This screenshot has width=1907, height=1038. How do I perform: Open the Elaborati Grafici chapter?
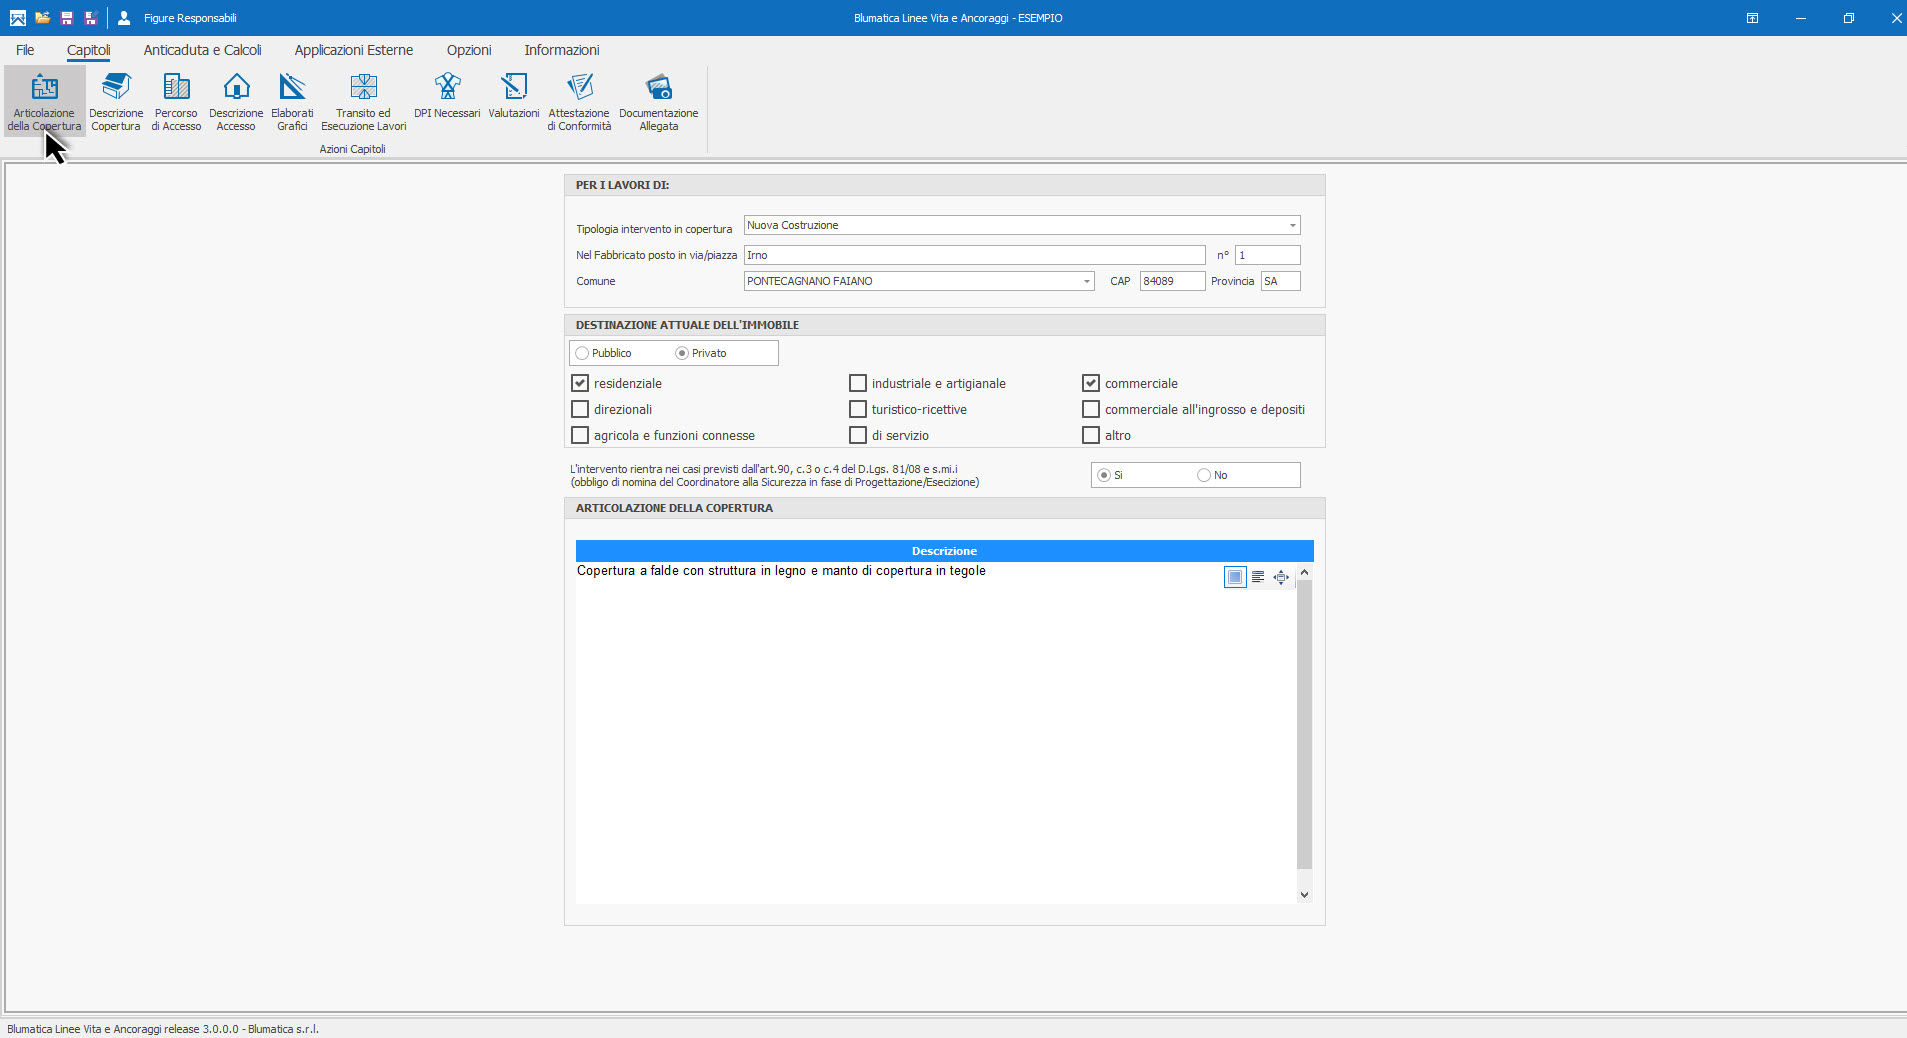(x=292, y=101)
